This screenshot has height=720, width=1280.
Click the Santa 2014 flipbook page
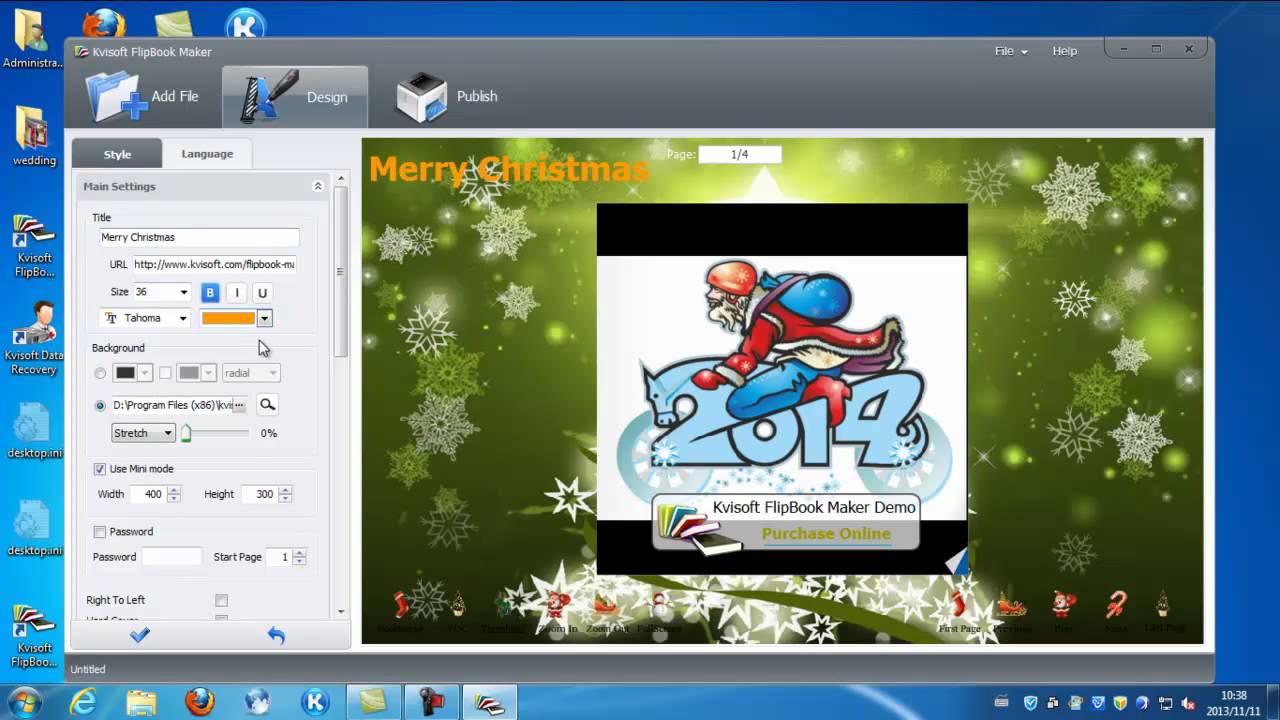click(x=782, y=389)
